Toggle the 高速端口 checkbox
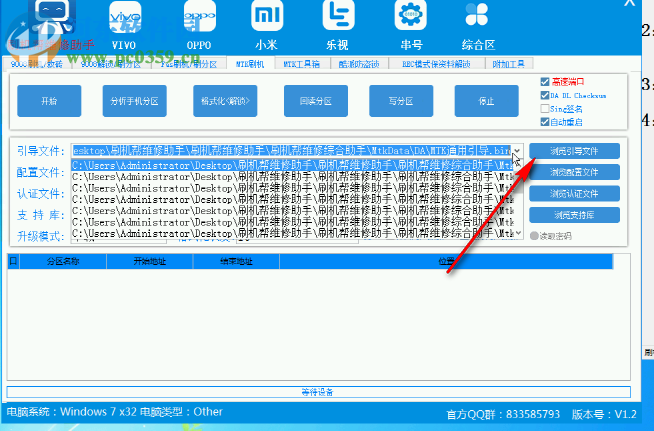This screenshot has height=431, width=654. pyautogui.click(x=545, y=82)
